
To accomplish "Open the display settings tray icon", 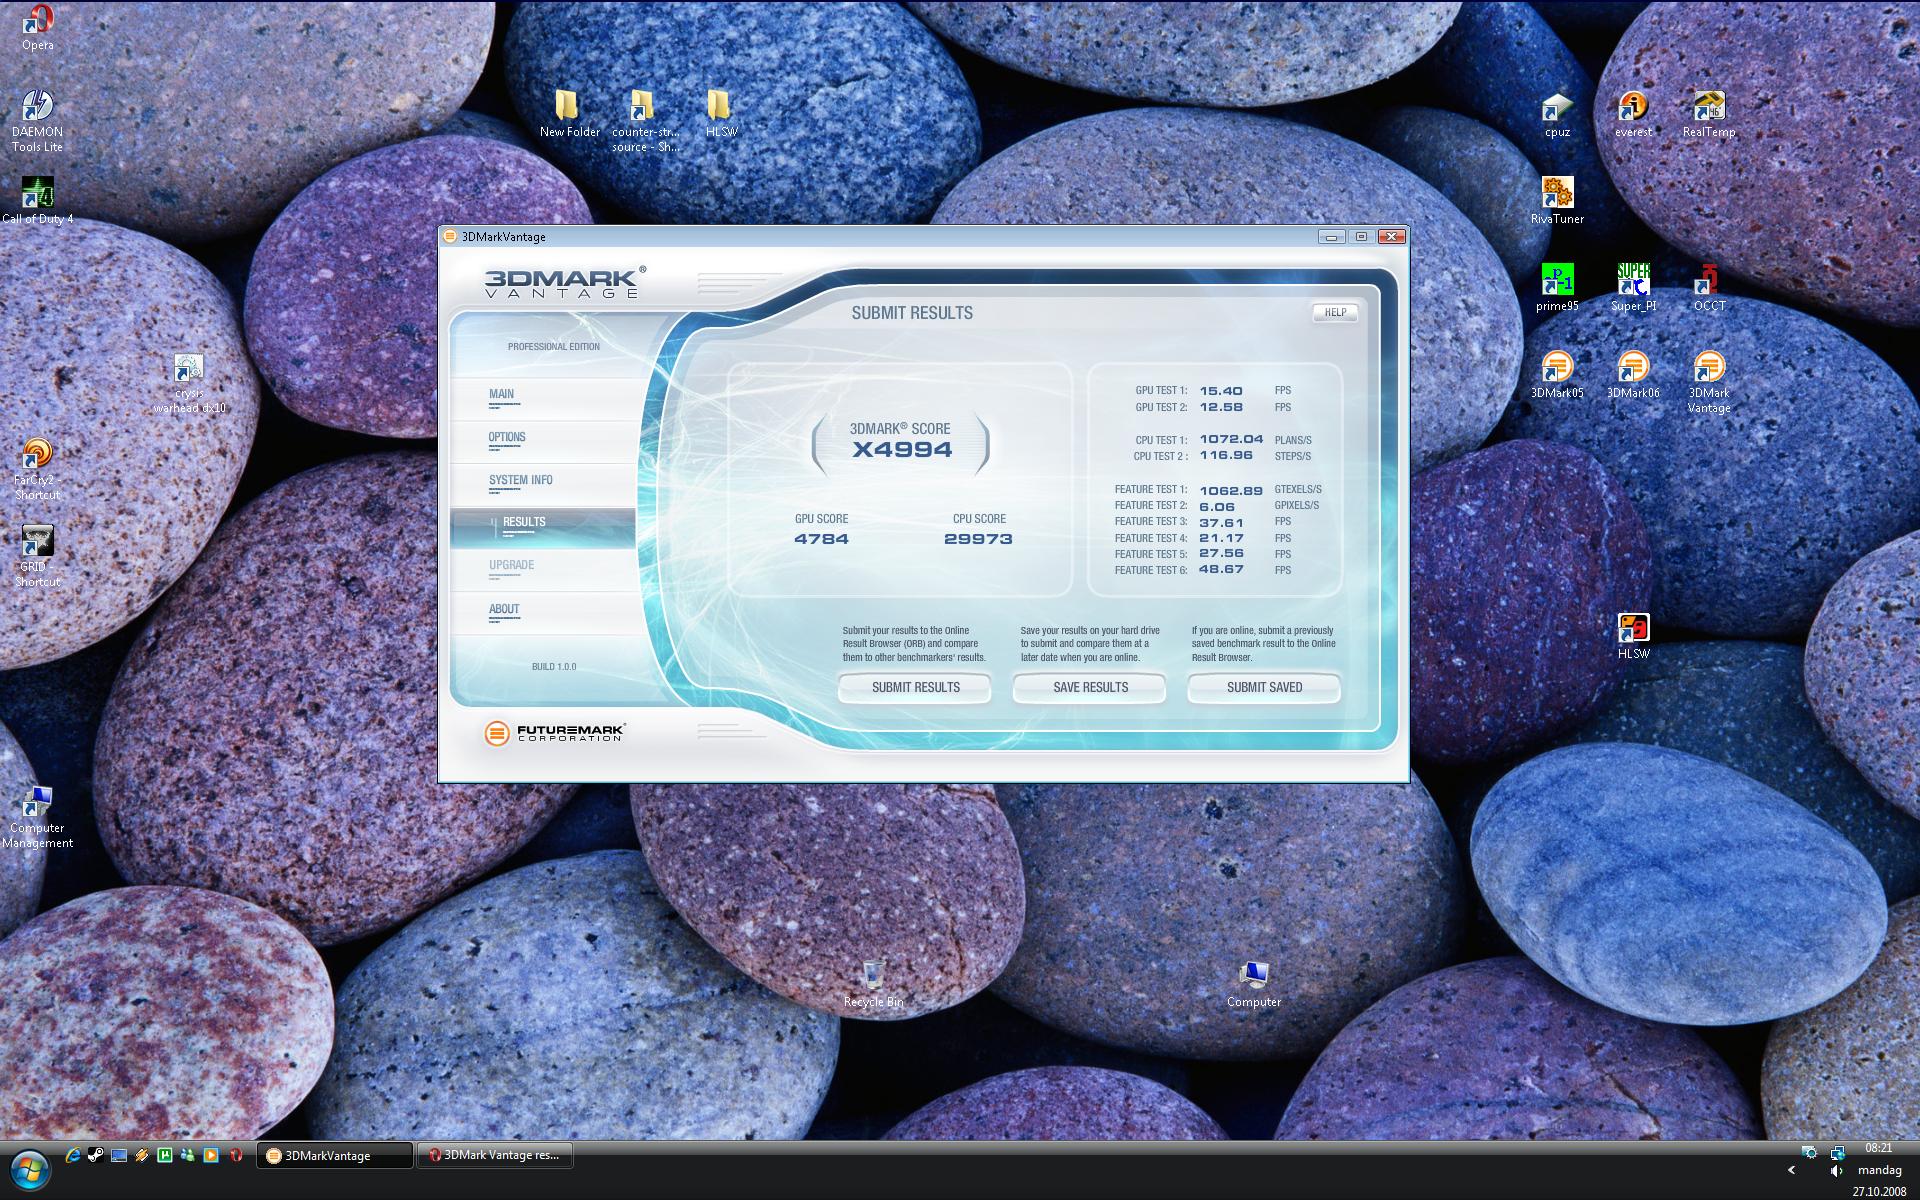I will [1808, 1152].
